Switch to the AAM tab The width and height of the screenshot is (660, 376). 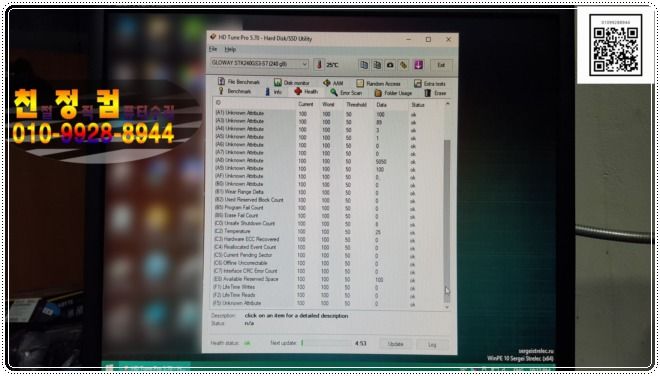coord(333,83)
